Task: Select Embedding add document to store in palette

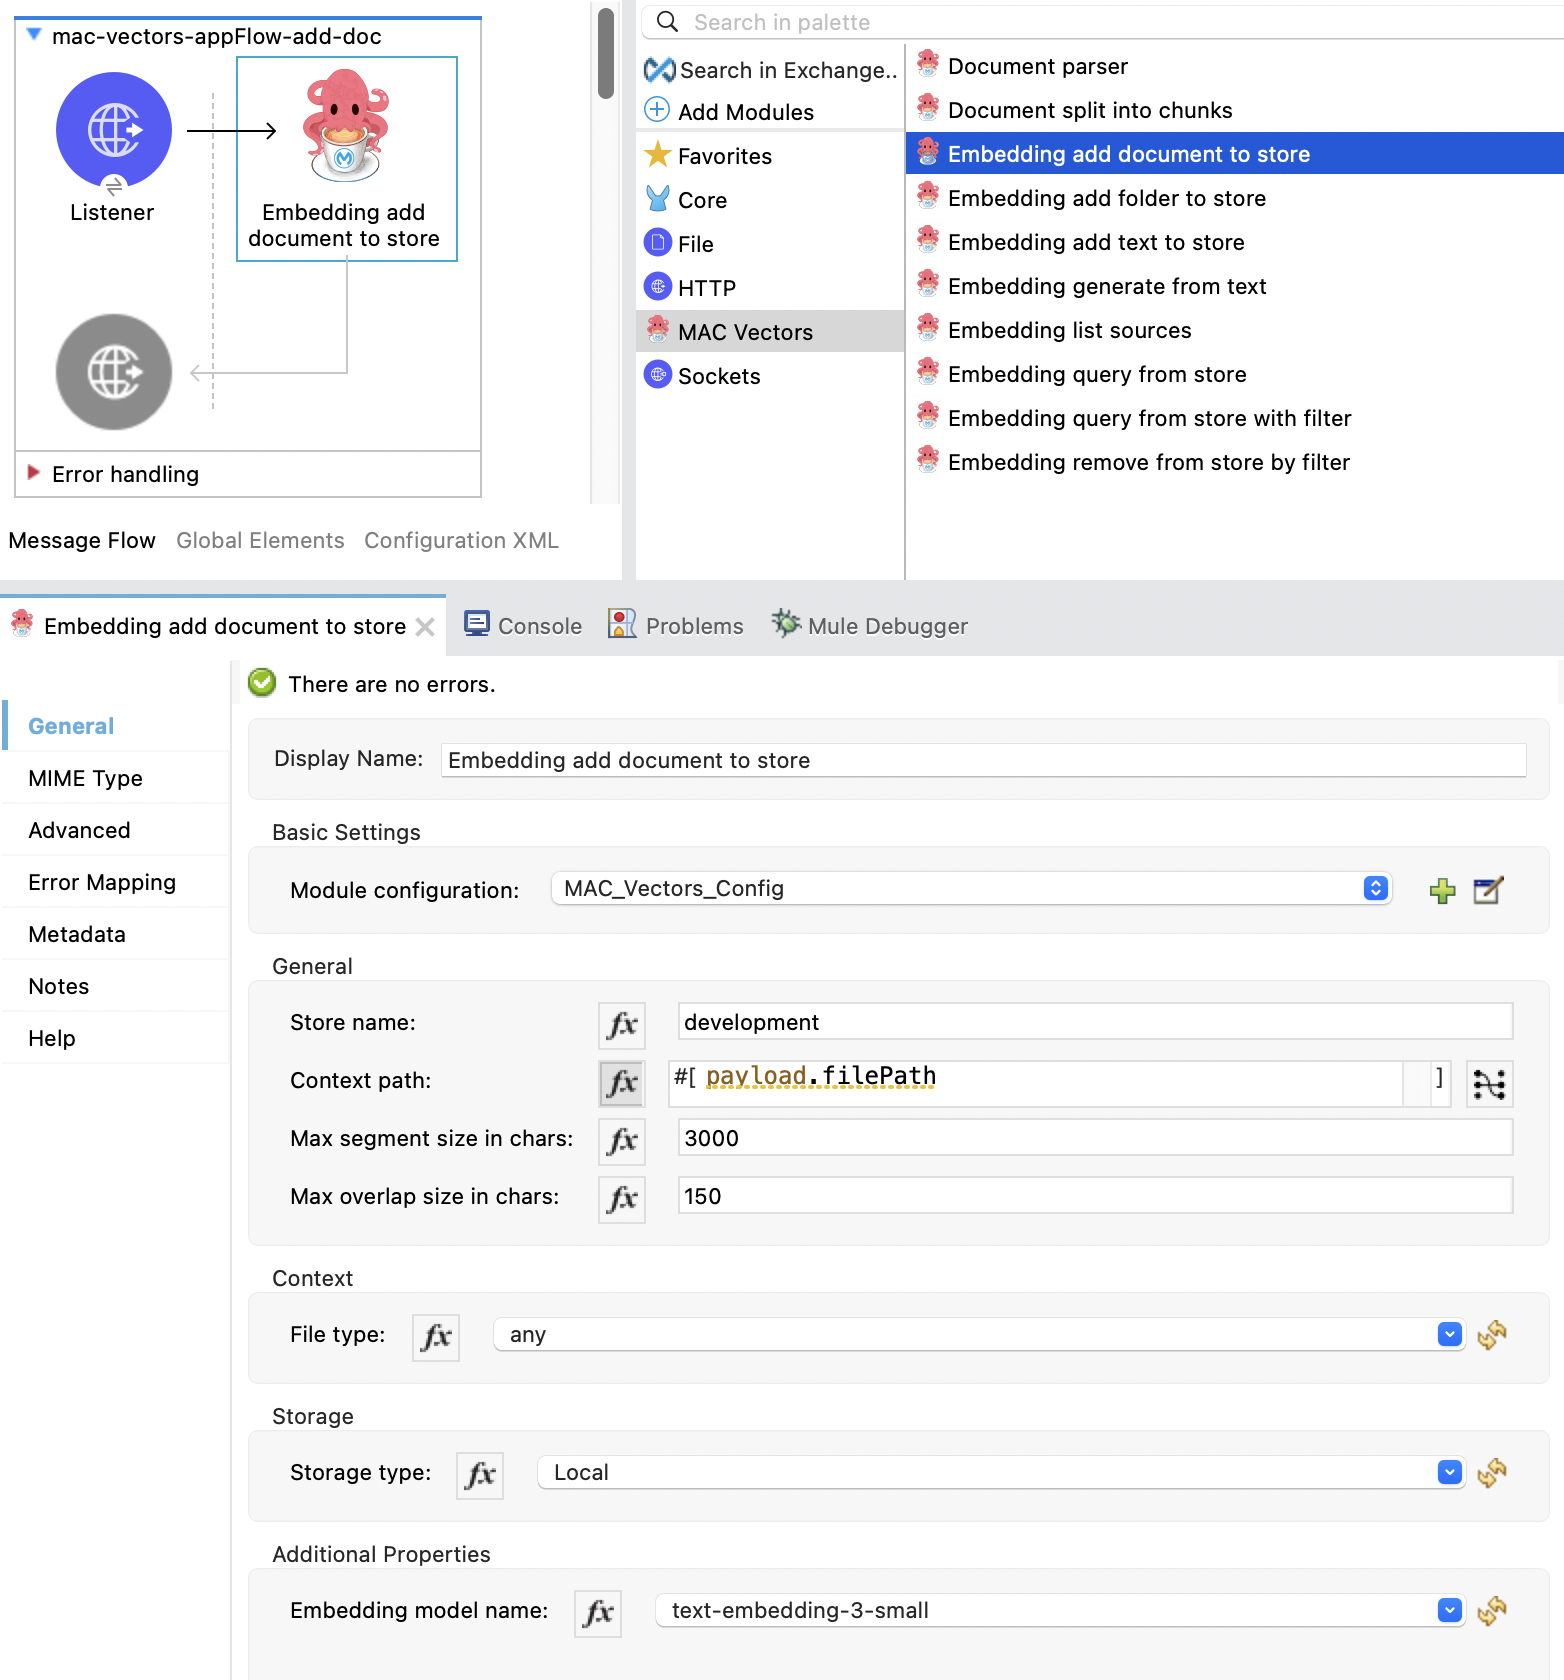Action: (1234, 154)
